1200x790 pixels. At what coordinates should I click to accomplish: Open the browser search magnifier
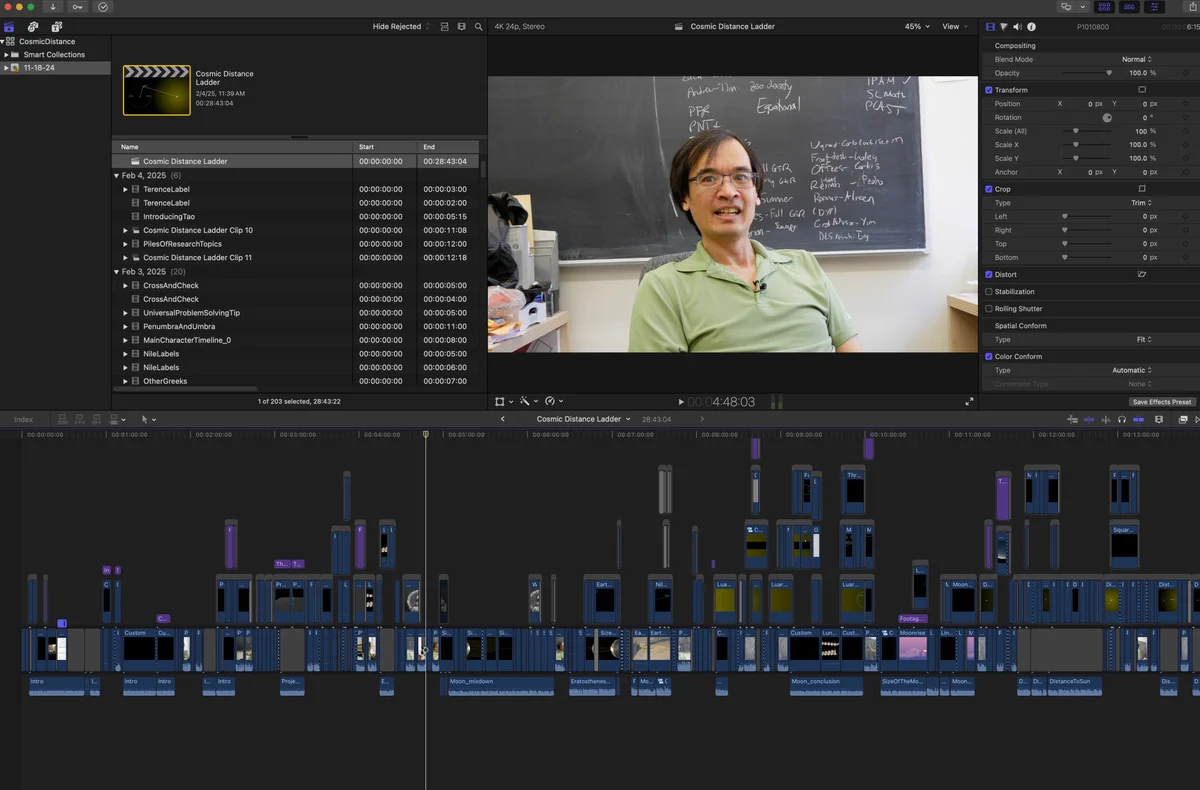(x=478, y=27)
